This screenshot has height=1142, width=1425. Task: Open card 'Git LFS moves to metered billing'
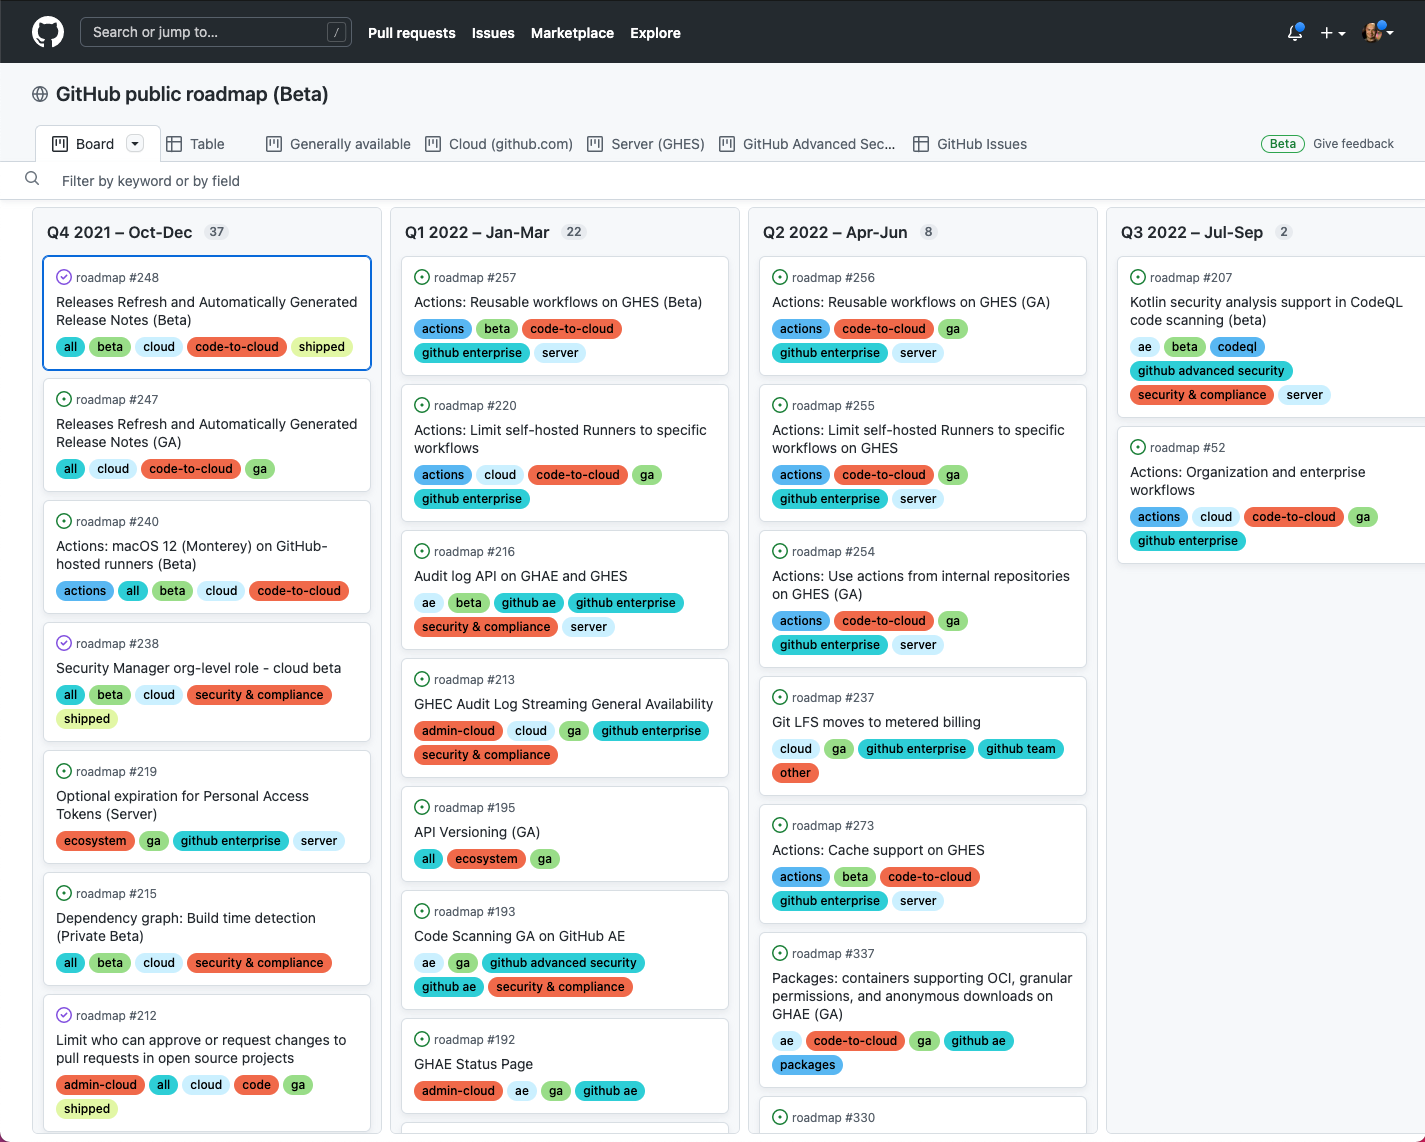[x=876, y=722]
